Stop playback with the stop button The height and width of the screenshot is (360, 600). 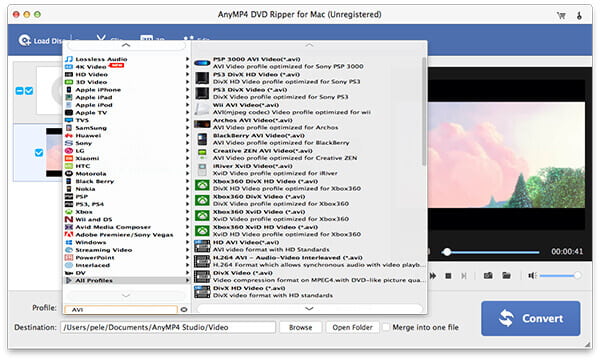pos(448,276)
